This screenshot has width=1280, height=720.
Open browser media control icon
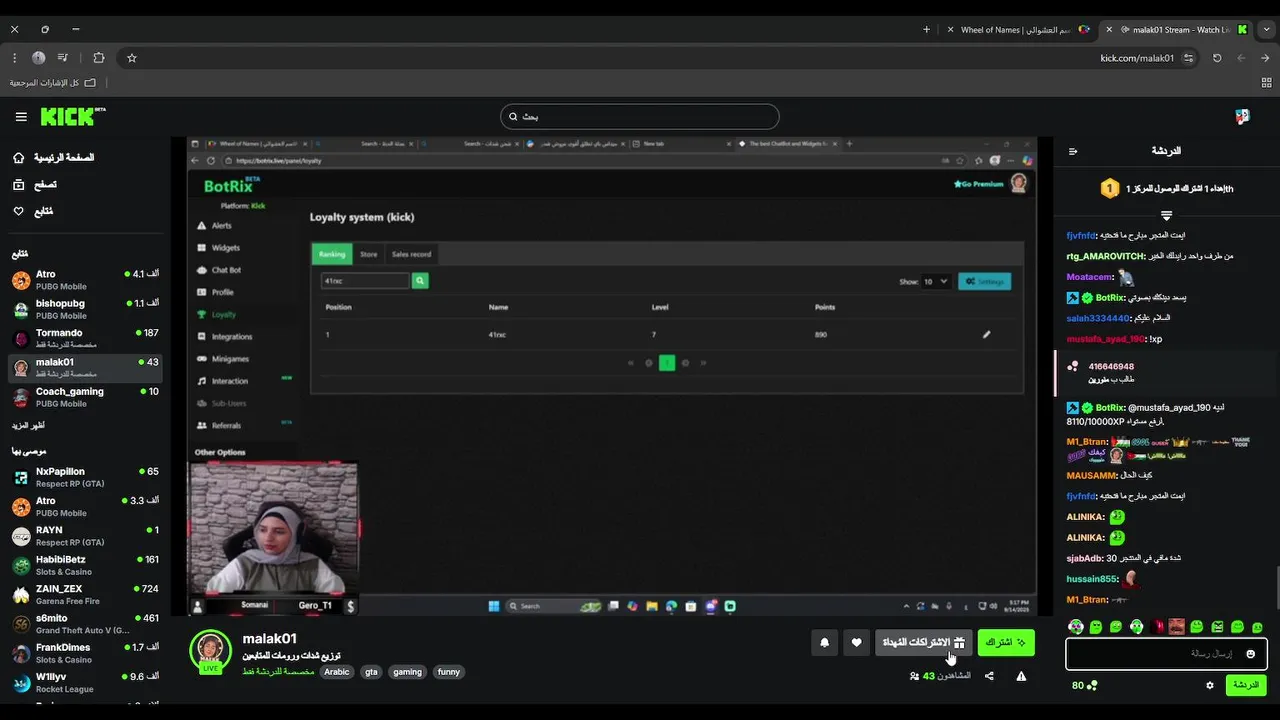pyautogui.click(x=63, y=58)
